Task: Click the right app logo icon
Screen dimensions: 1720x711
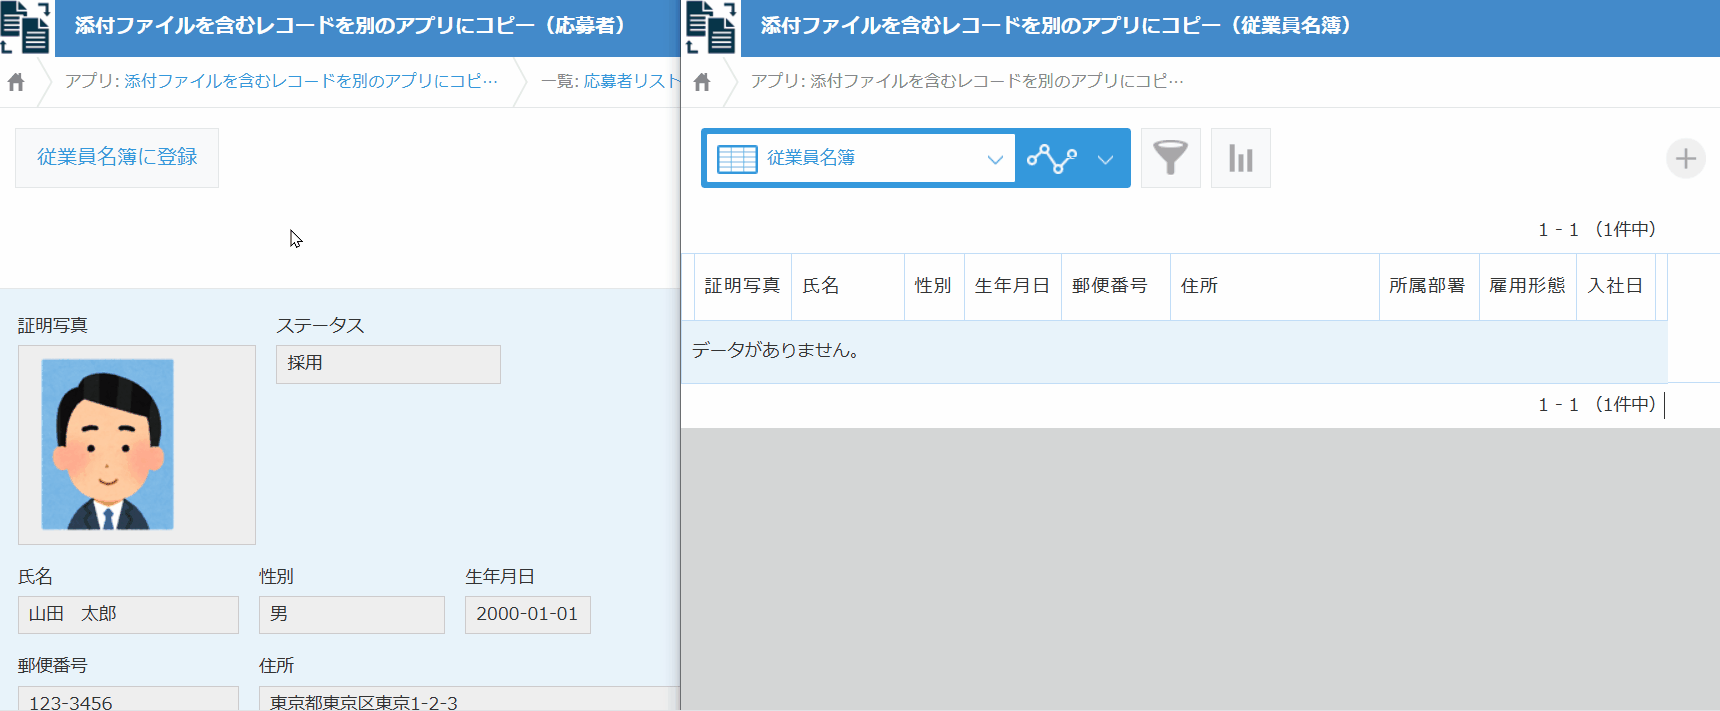Action: (x=711, y=27)
